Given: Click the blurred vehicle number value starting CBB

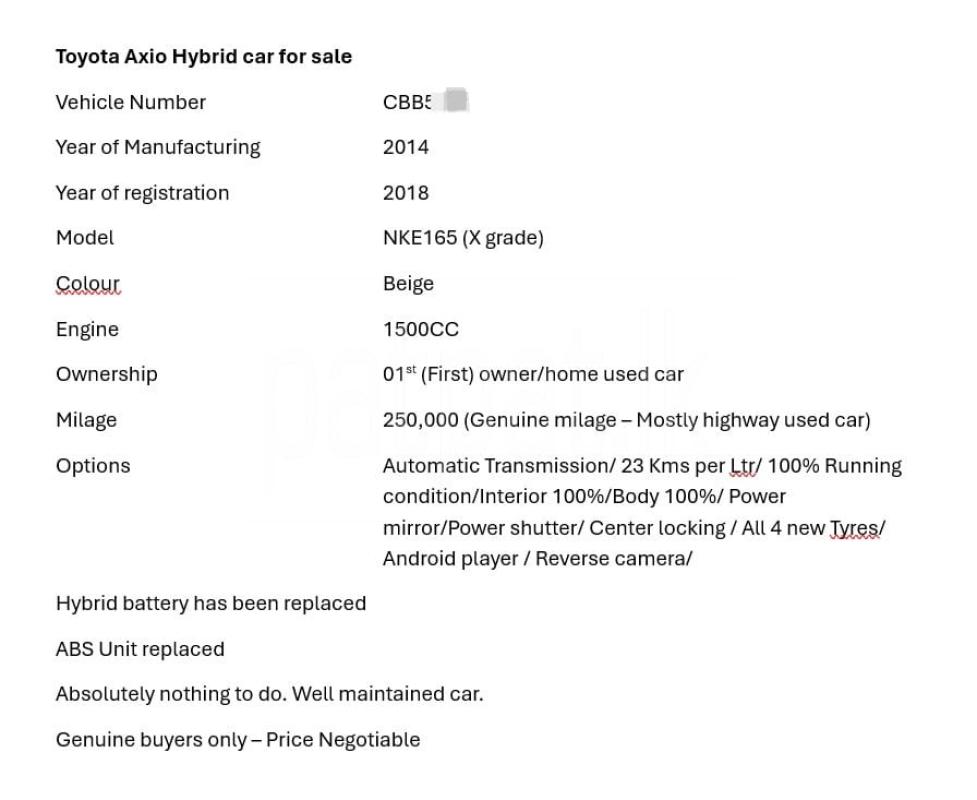Looking at the screenshot, I should [x=425, y=102].
